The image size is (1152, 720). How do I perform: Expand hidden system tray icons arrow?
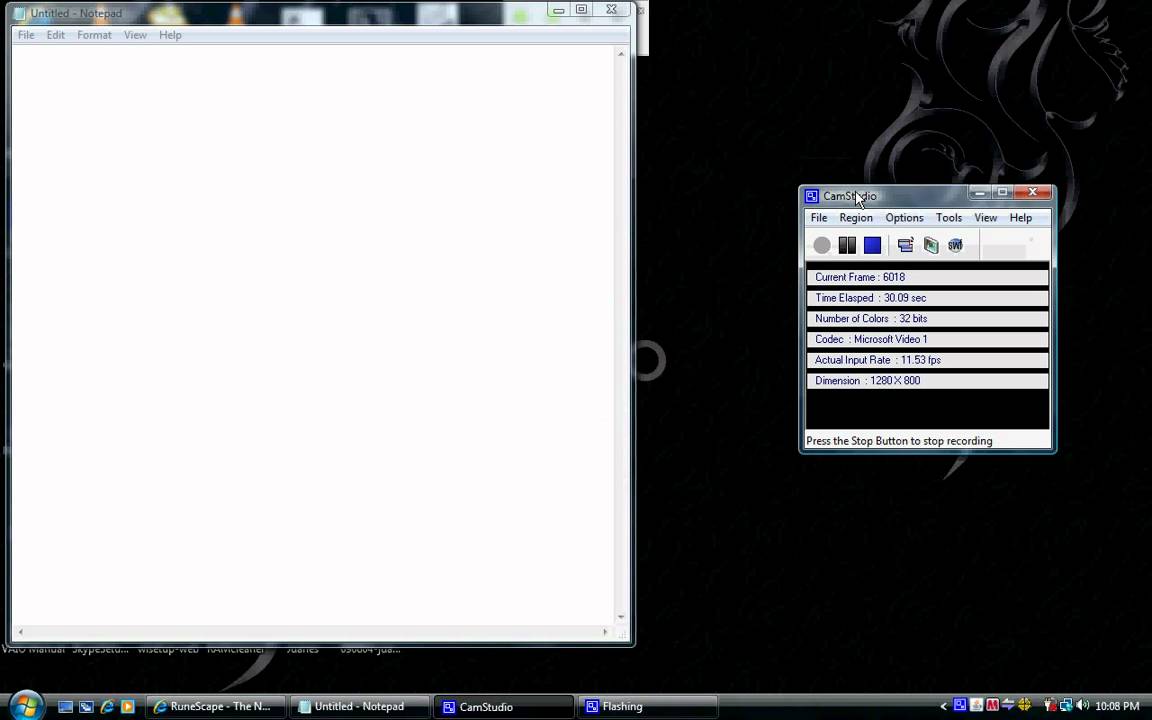pyautogui.click(x=943, y=706)
